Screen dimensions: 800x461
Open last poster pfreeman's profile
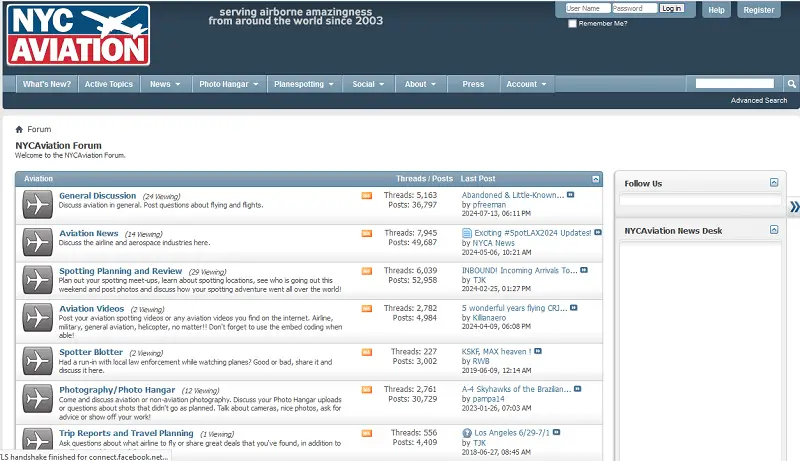(x=489, y=205)
